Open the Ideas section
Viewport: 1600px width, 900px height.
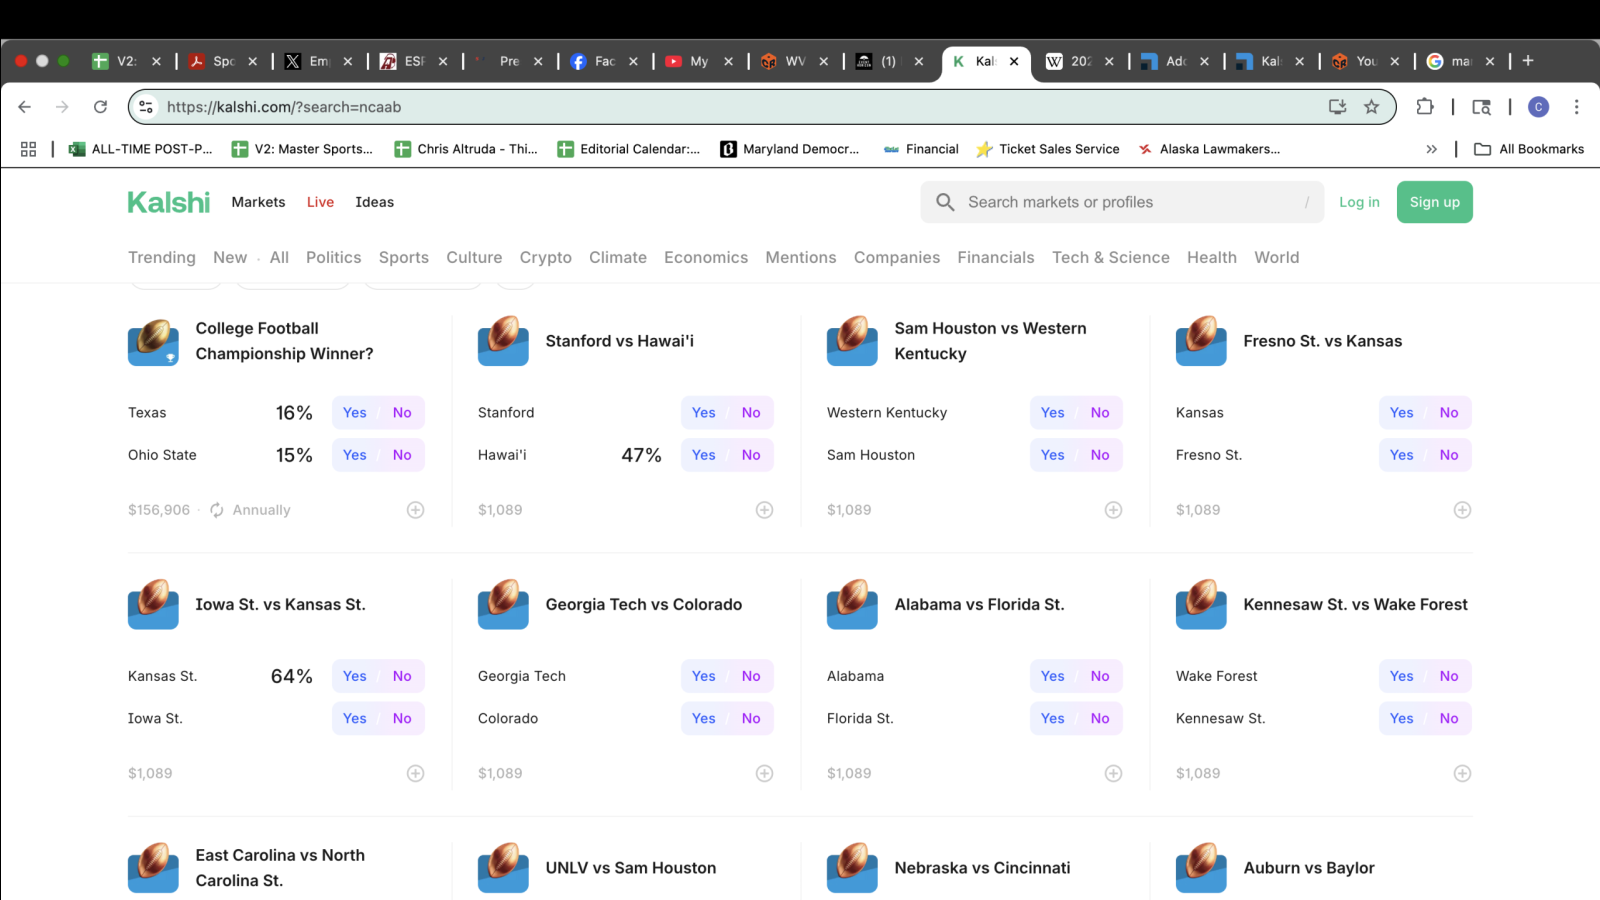pos(375,202)
